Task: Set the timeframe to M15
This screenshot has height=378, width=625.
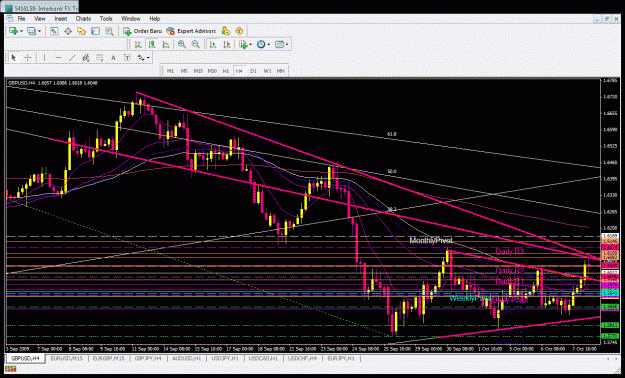Action: (198, 71)
